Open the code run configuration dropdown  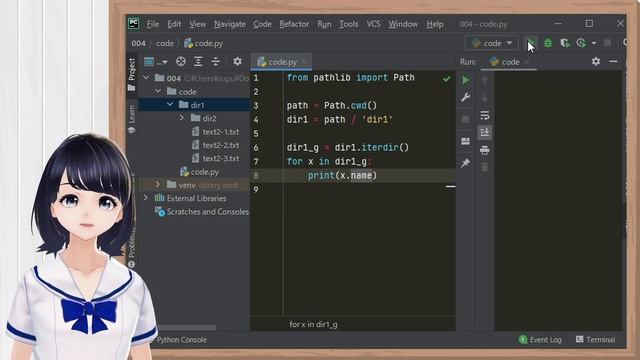pyautogui.click(x=491, y=43)
